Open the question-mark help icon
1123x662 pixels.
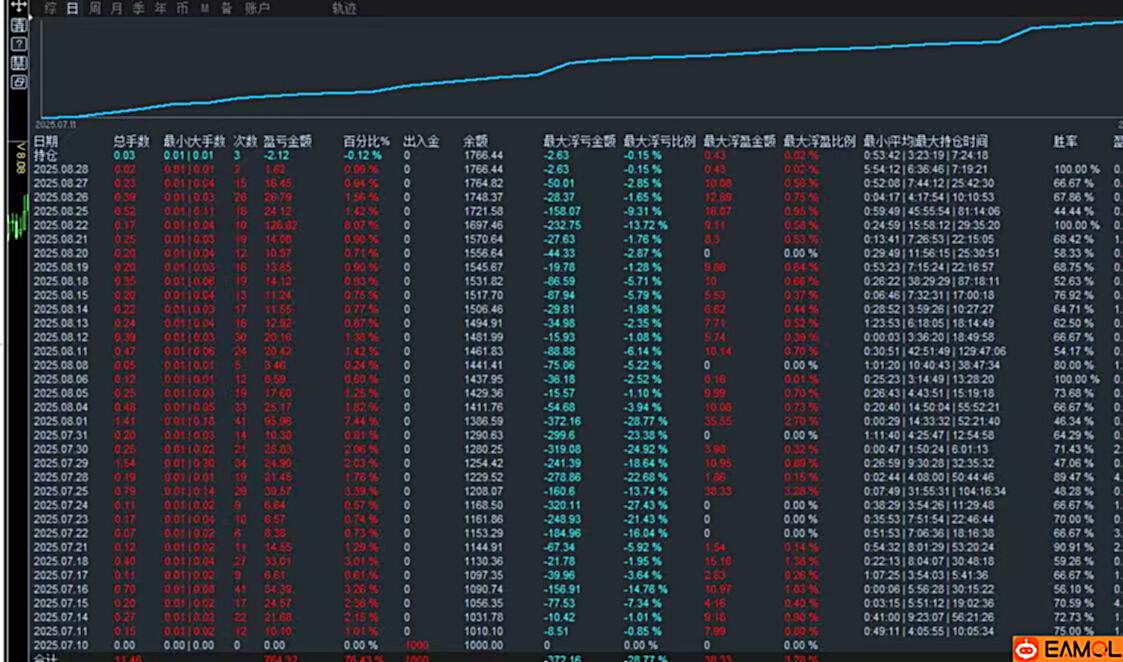pyautogui.click(x=19, y=44)
